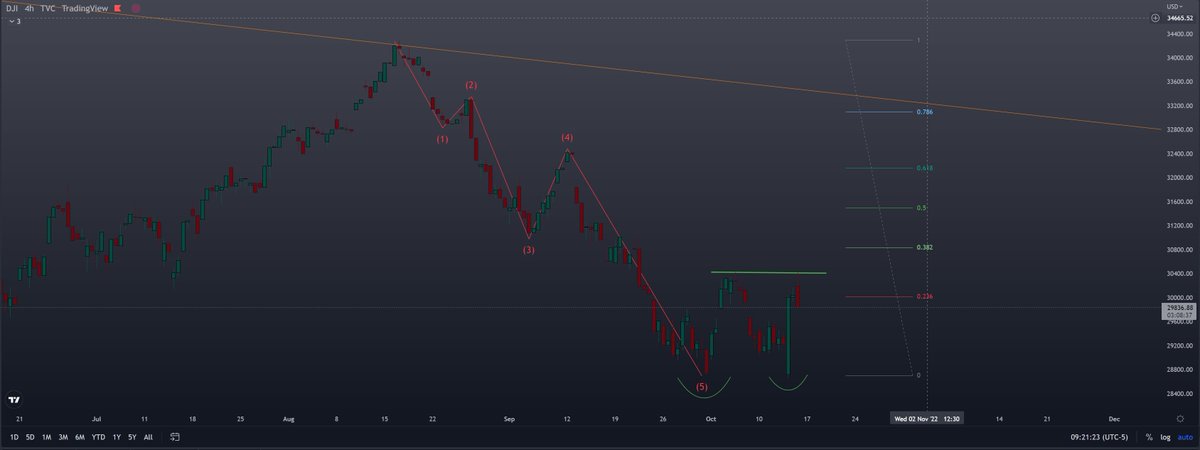Click the TVC exchange label

[48, 7]
